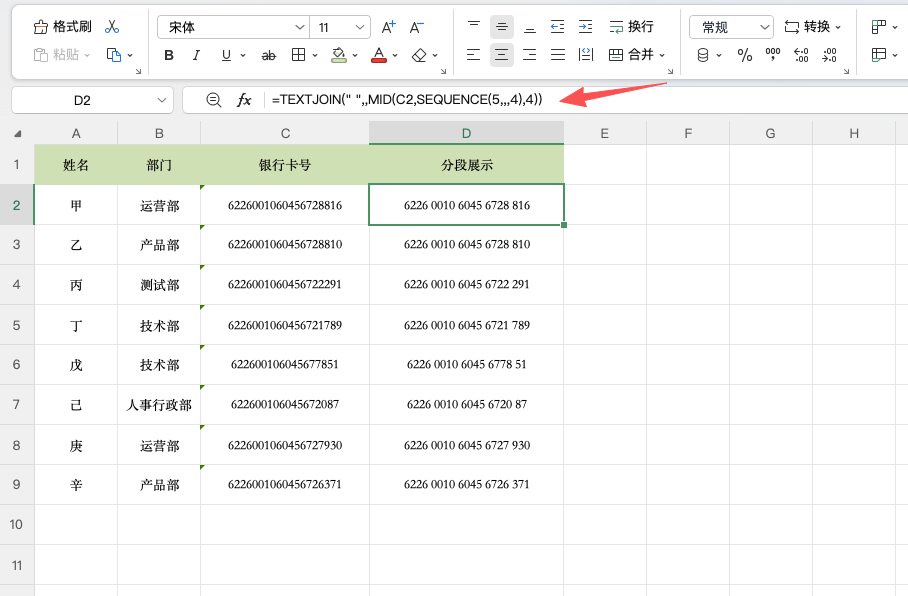
Task: Click cell 测试部
Action: point(159,285)
